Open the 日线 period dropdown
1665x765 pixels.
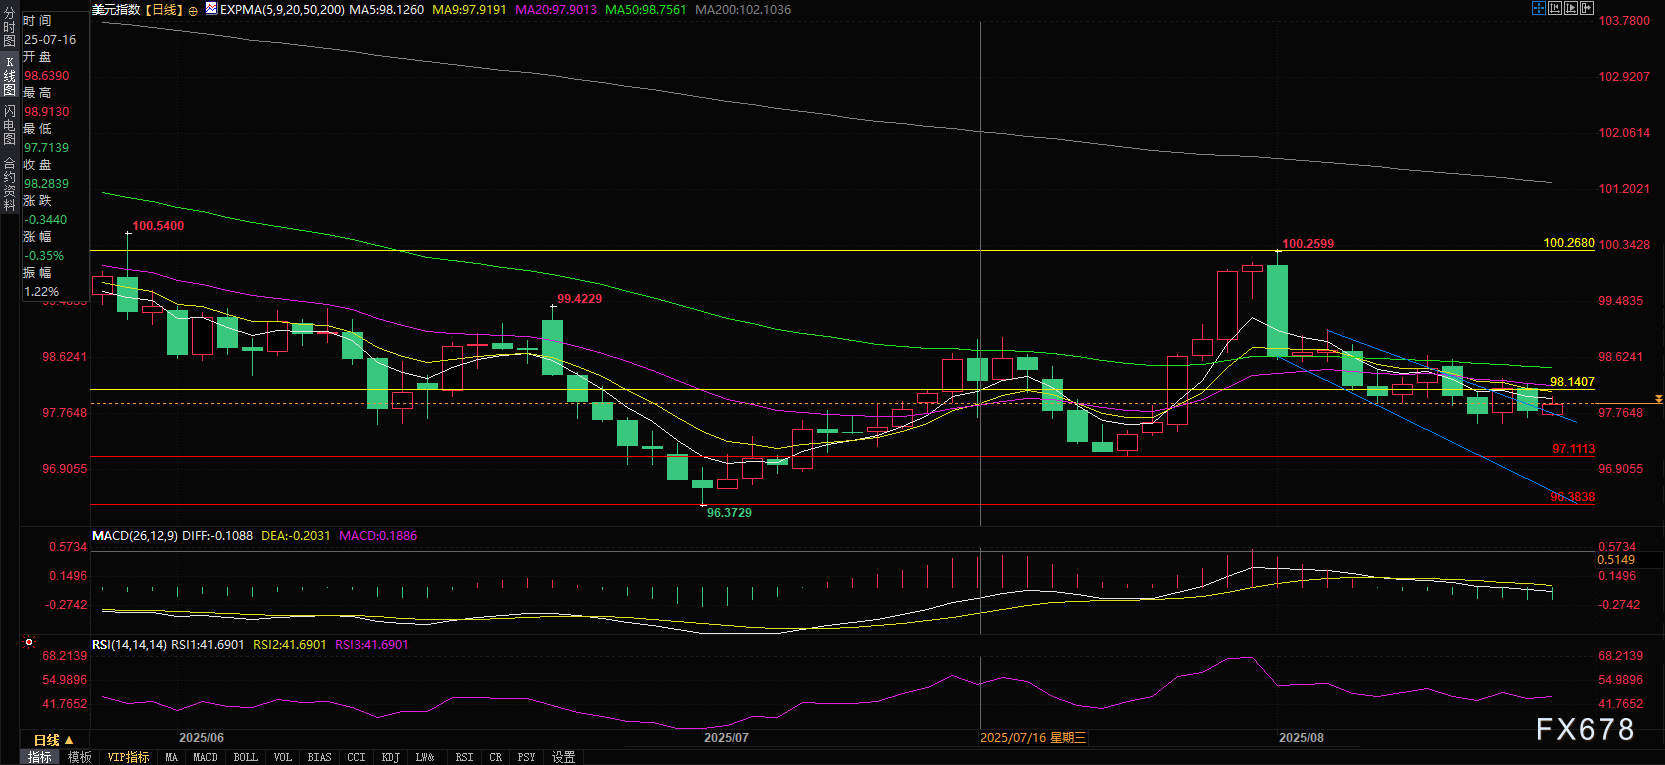(53, 740)
